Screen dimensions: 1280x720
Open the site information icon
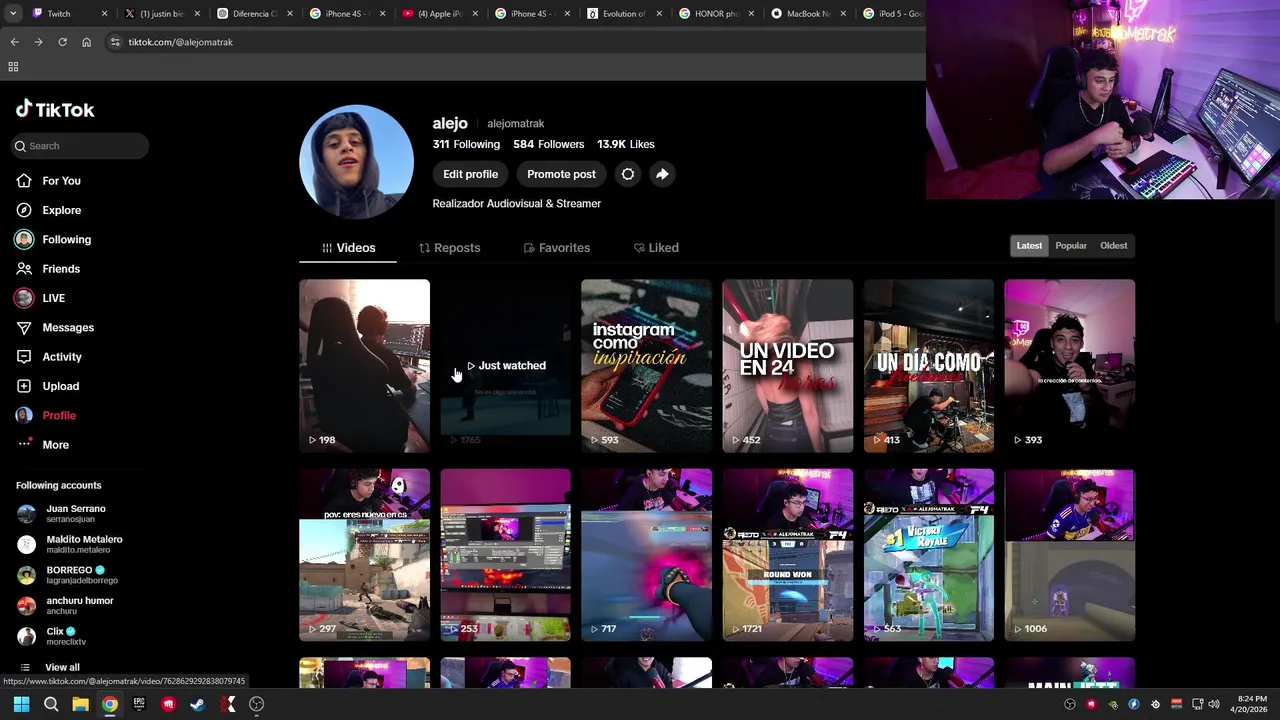(115, 42)
